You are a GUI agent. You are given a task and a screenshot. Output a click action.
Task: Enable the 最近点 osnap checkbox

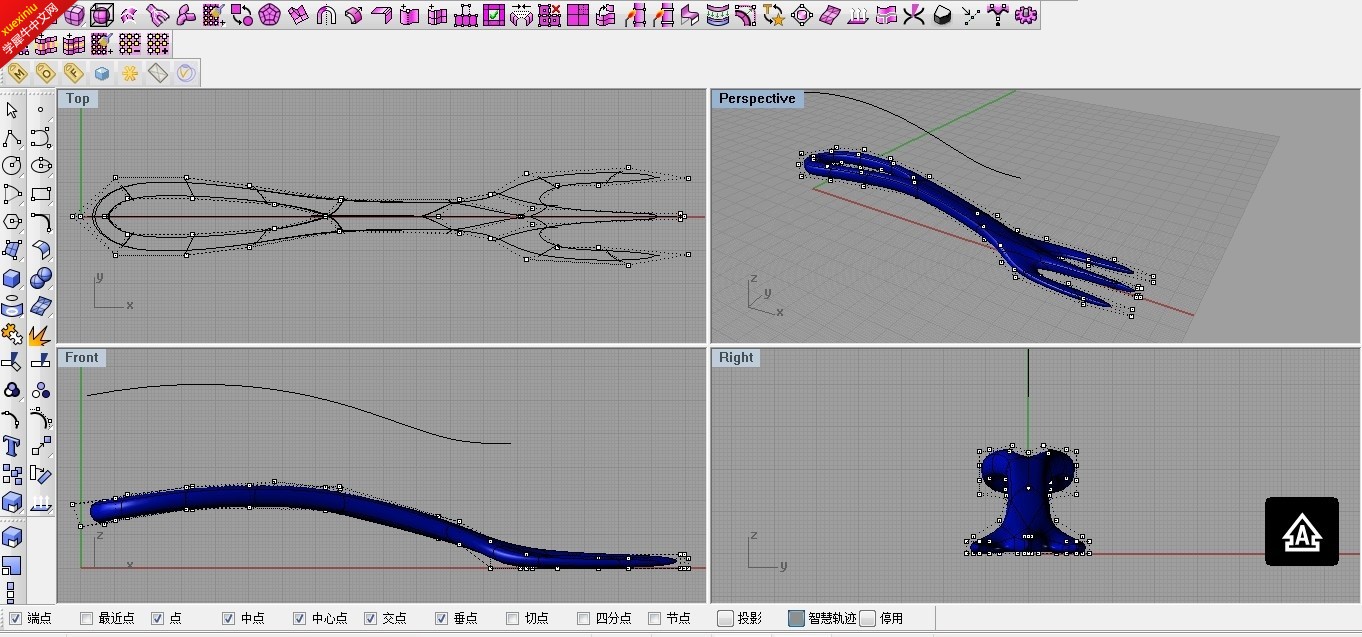click(x=86, y=618)
